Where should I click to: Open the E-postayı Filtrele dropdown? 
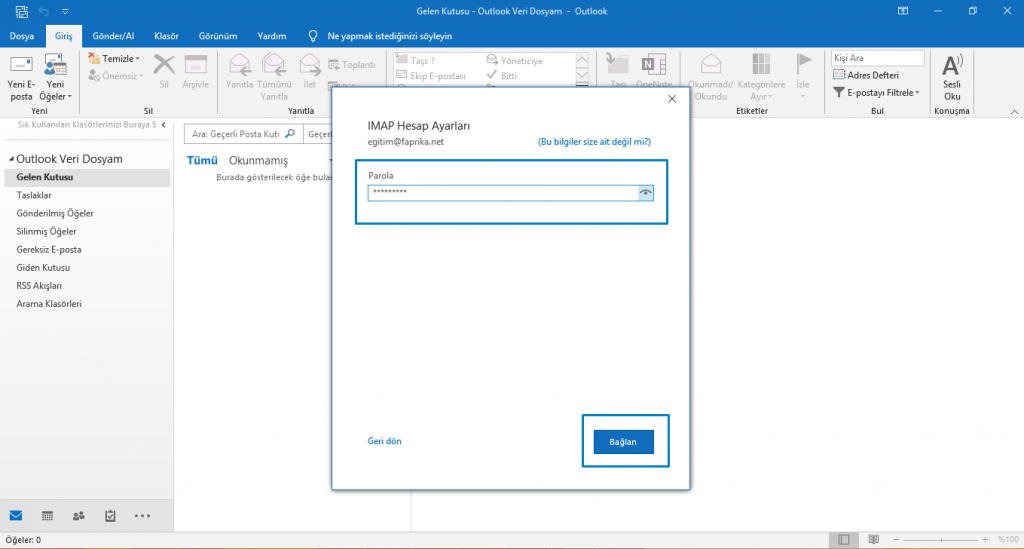tap(876, 92)
